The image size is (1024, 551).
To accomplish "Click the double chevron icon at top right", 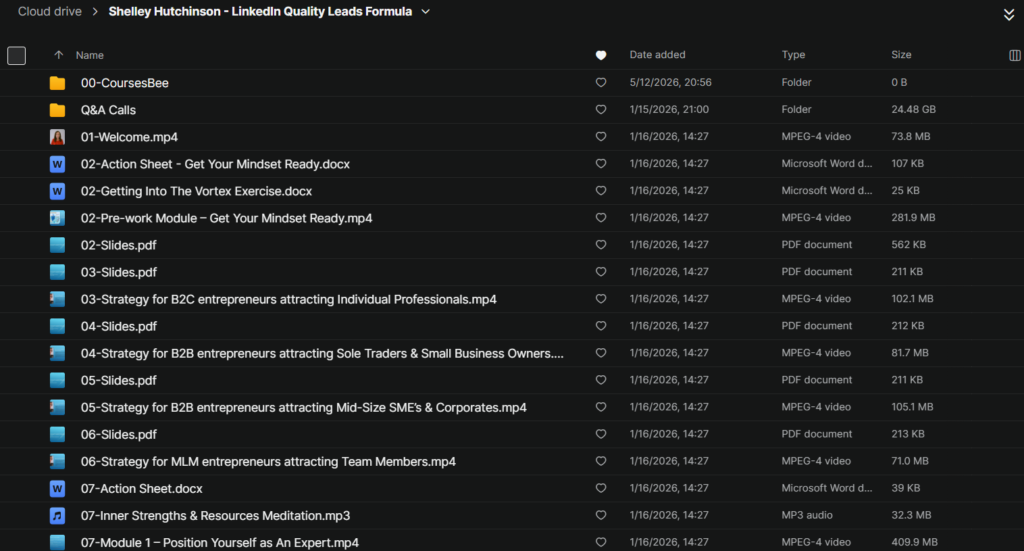I will click(x=1009, y=15).
